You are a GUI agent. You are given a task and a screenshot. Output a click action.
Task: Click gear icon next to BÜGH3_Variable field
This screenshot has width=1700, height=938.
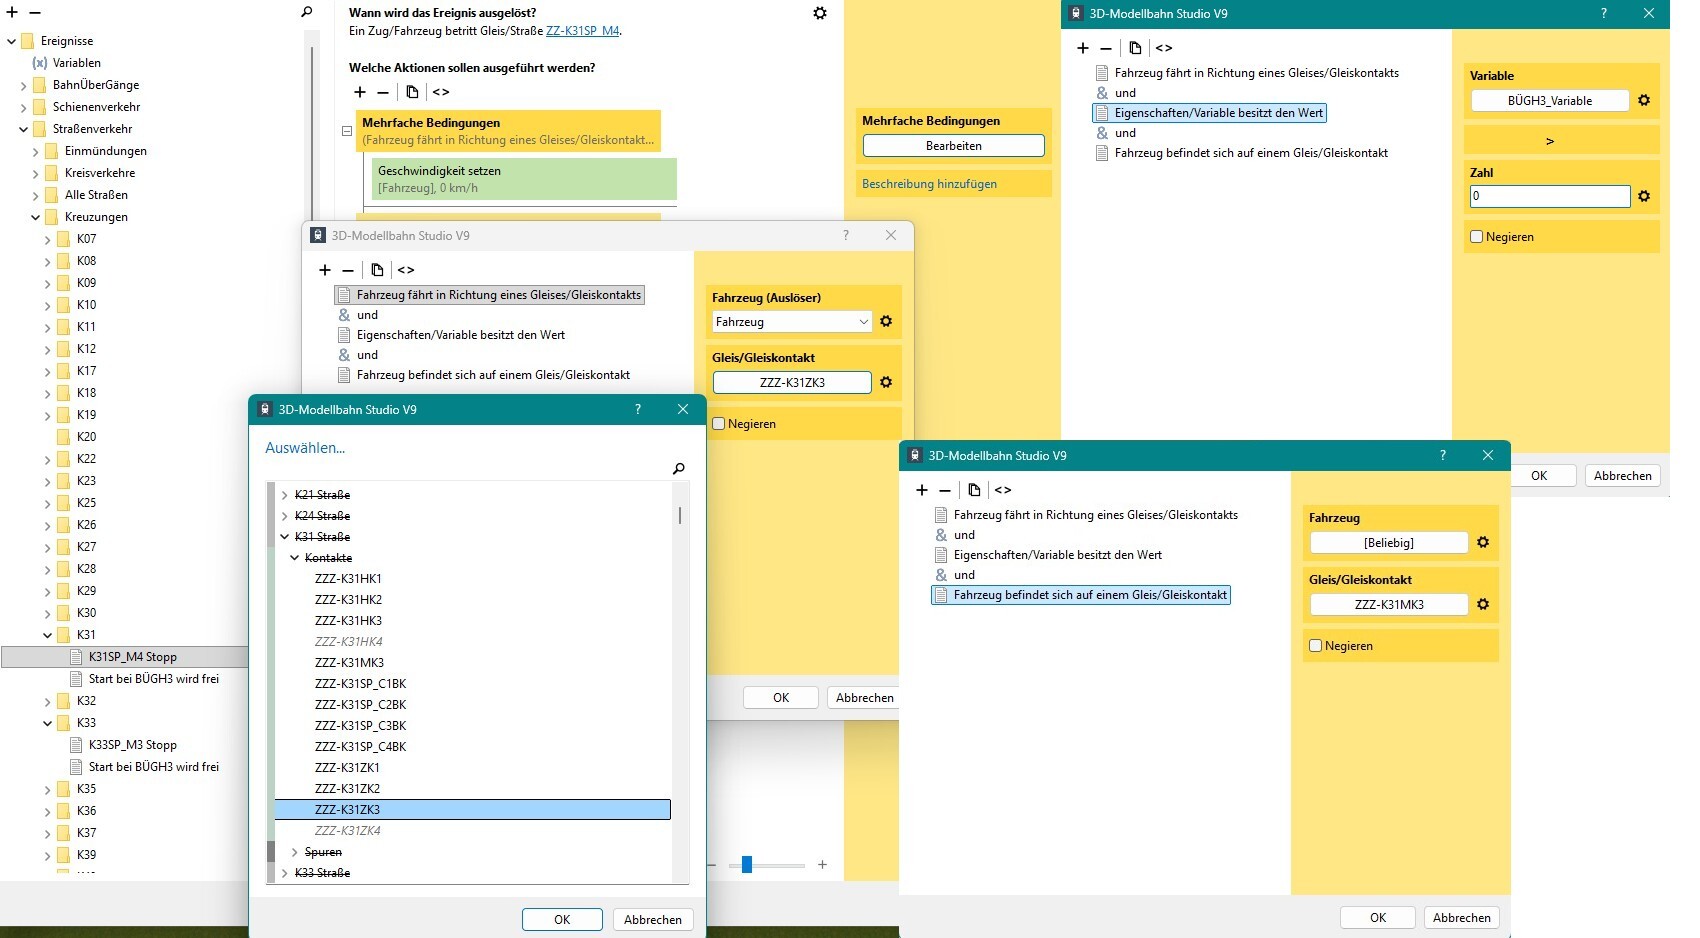(x=1644, y=101)
